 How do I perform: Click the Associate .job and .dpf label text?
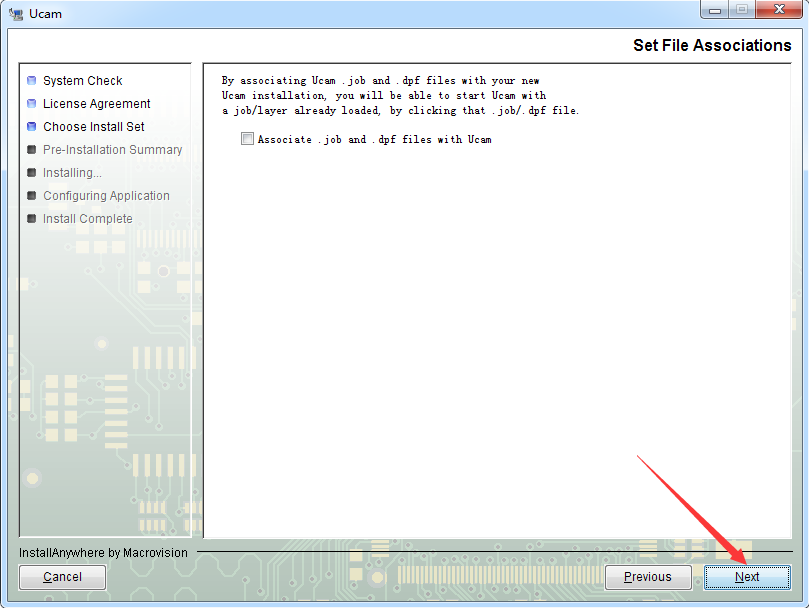click(x=375, y=139)
